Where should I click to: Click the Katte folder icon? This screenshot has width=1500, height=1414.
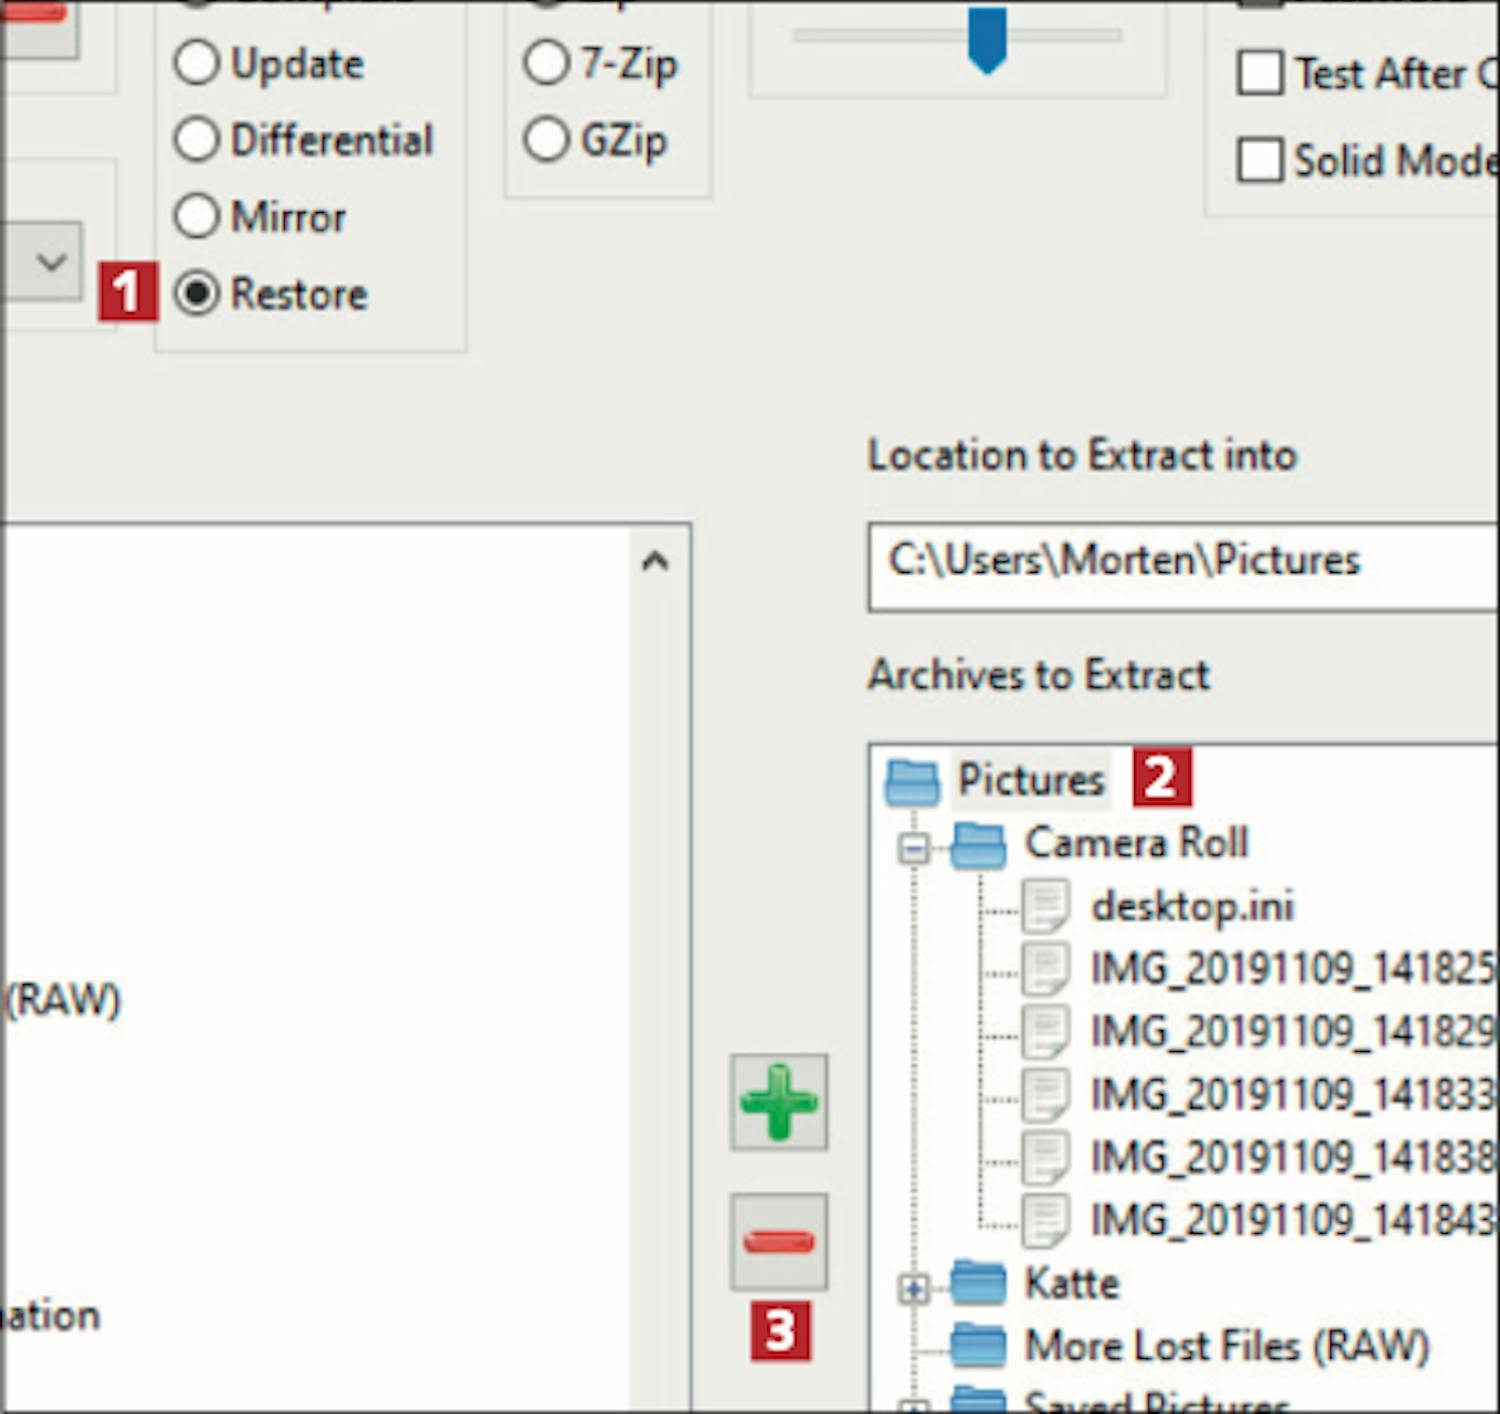click(978, 1284)
